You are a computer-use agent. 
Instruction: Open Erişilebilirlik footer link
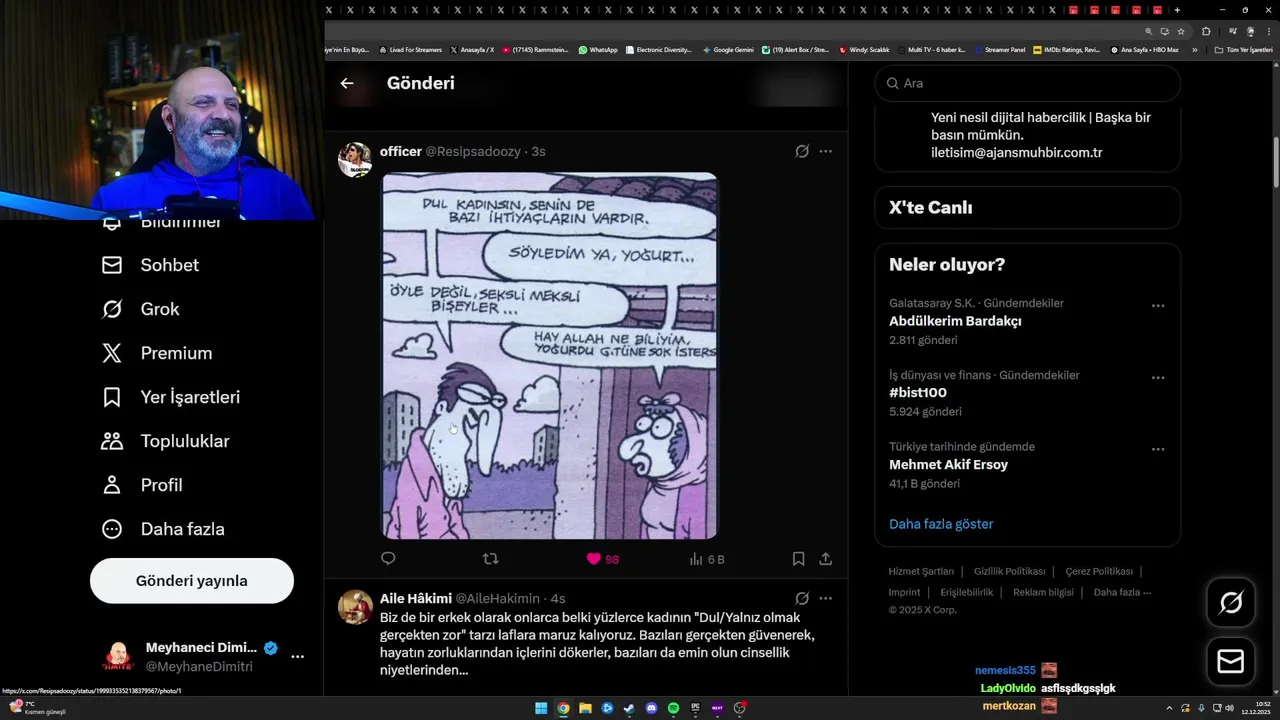967,592
